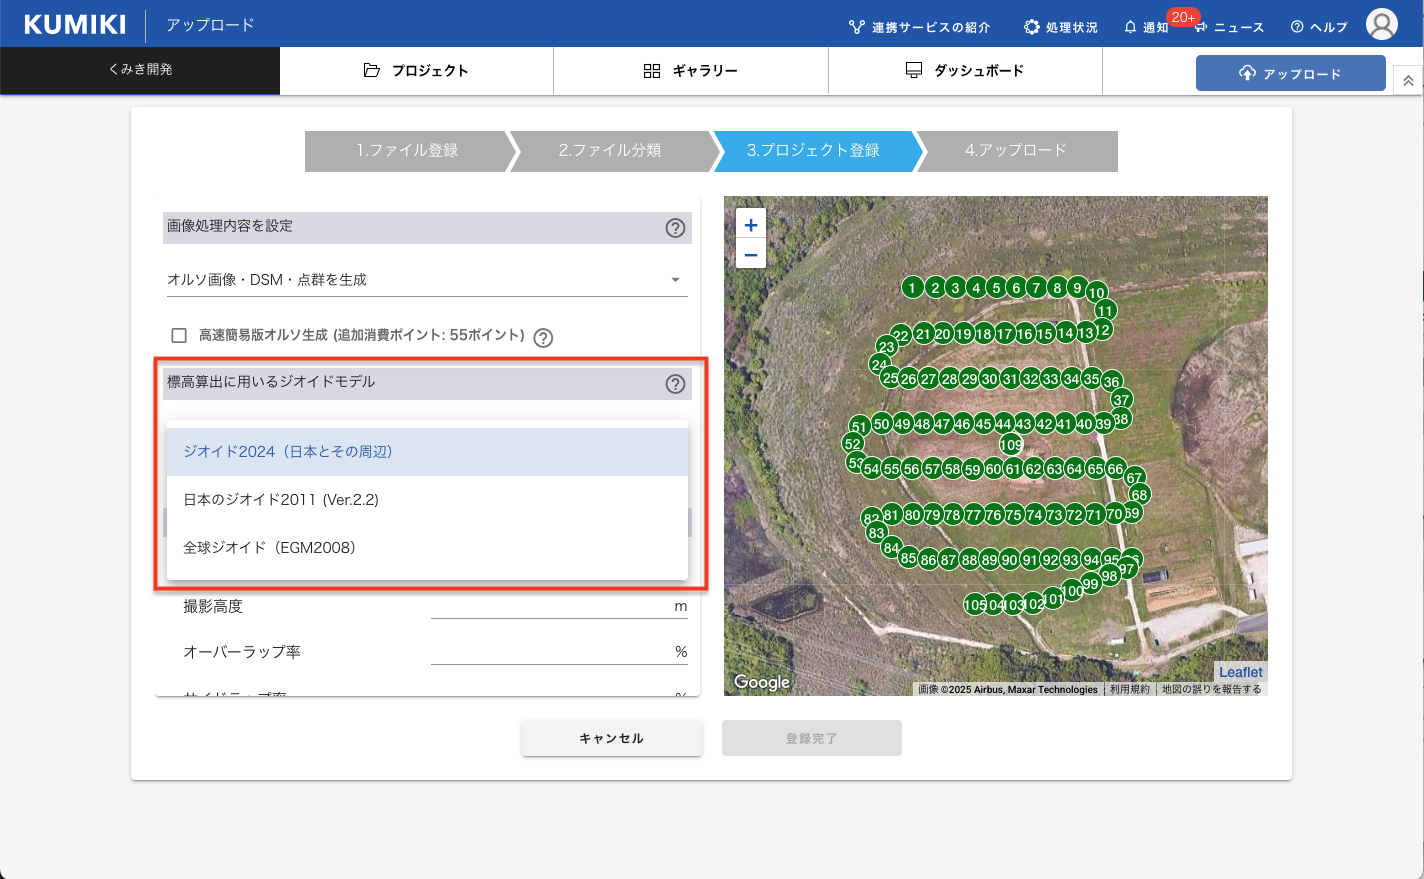Select step 3.プロジェクト登録
Image resolution: width=1424 pixels, height=879 pixels.
point(813,151)
